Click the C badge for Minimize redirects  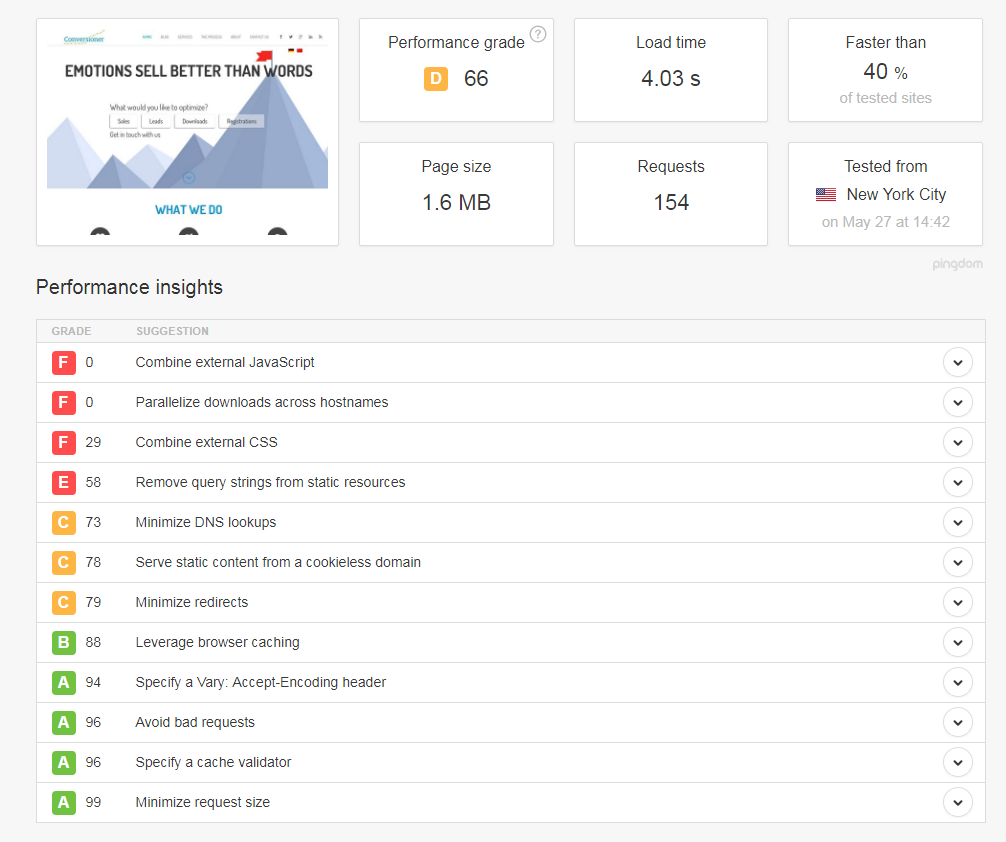[64, 603]
